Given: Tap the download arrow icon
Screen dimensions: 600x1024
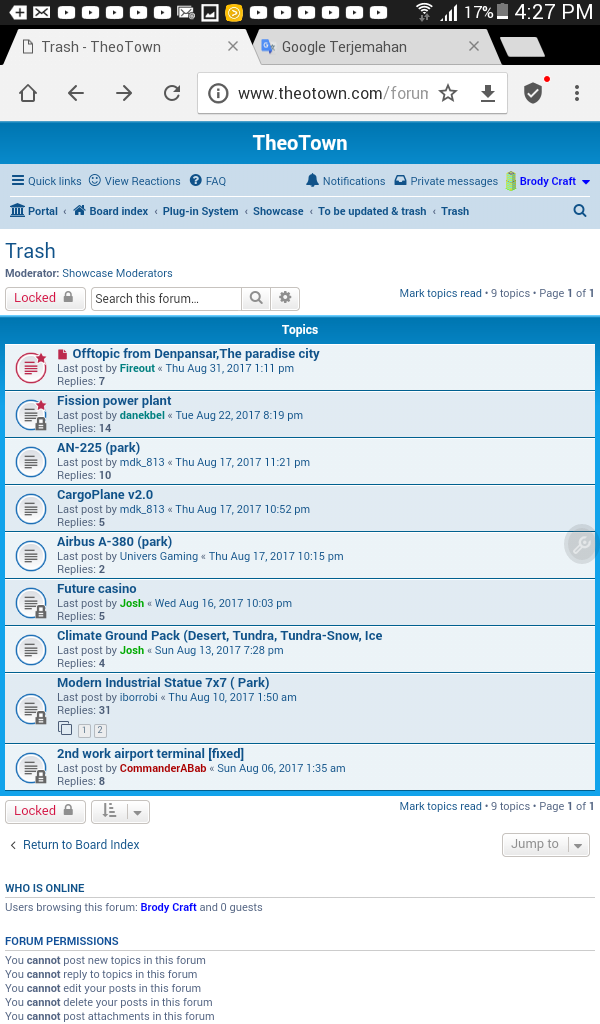Looking at the screenshot, I should coord(488,93).
